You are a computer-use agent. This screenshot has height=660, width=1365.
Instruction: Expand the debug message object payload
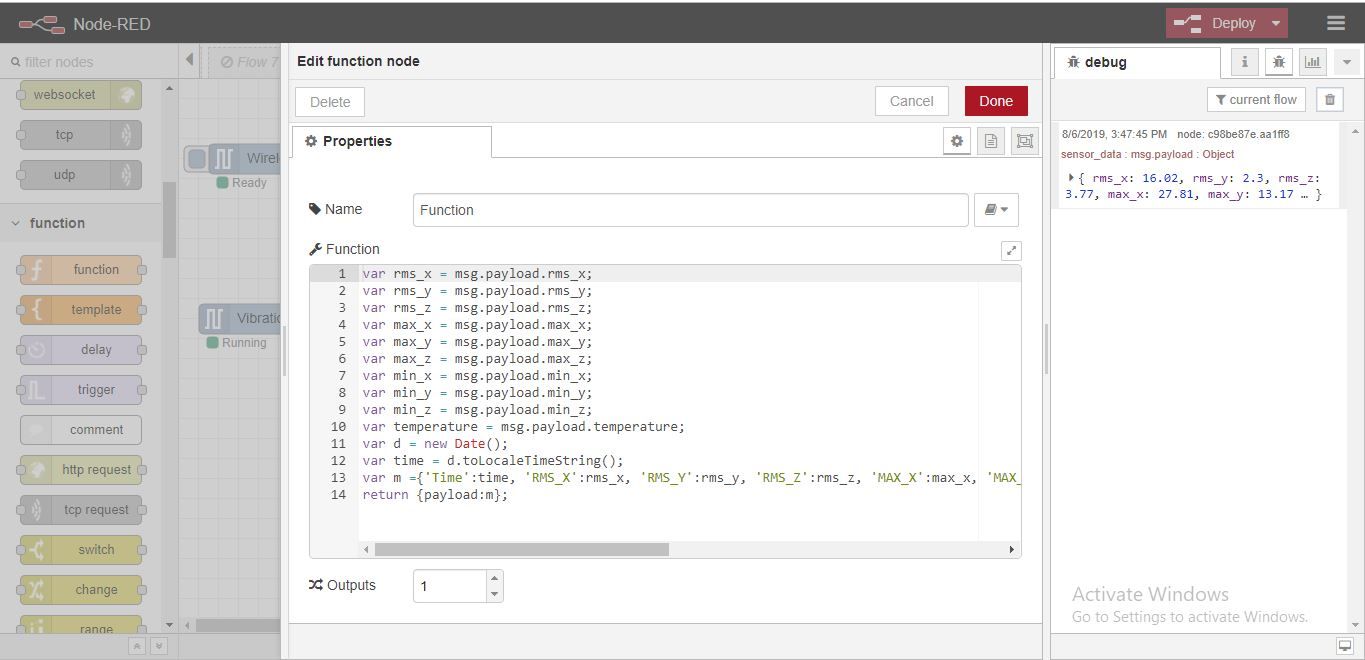coord(1072,178)
